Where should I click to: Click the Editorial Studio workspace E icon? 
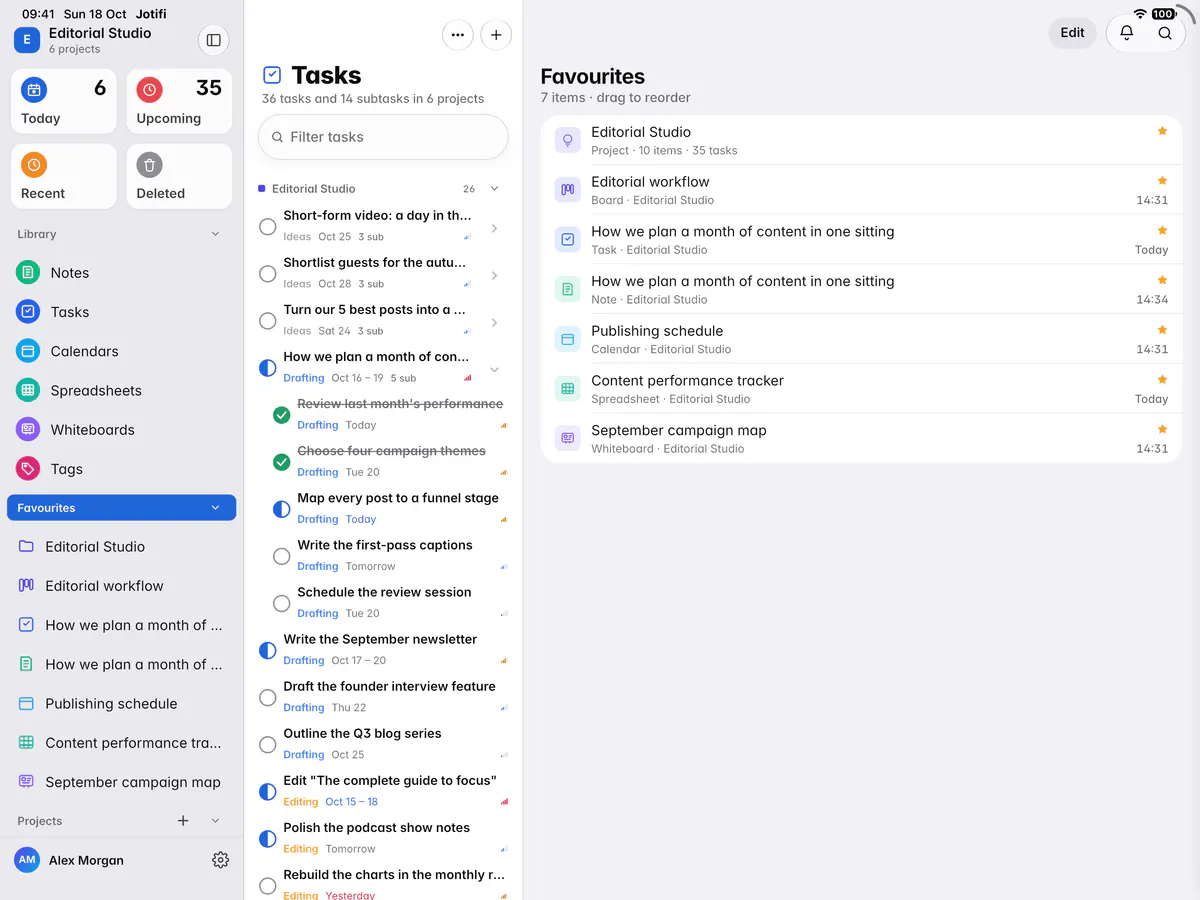[x=27, y=40]
